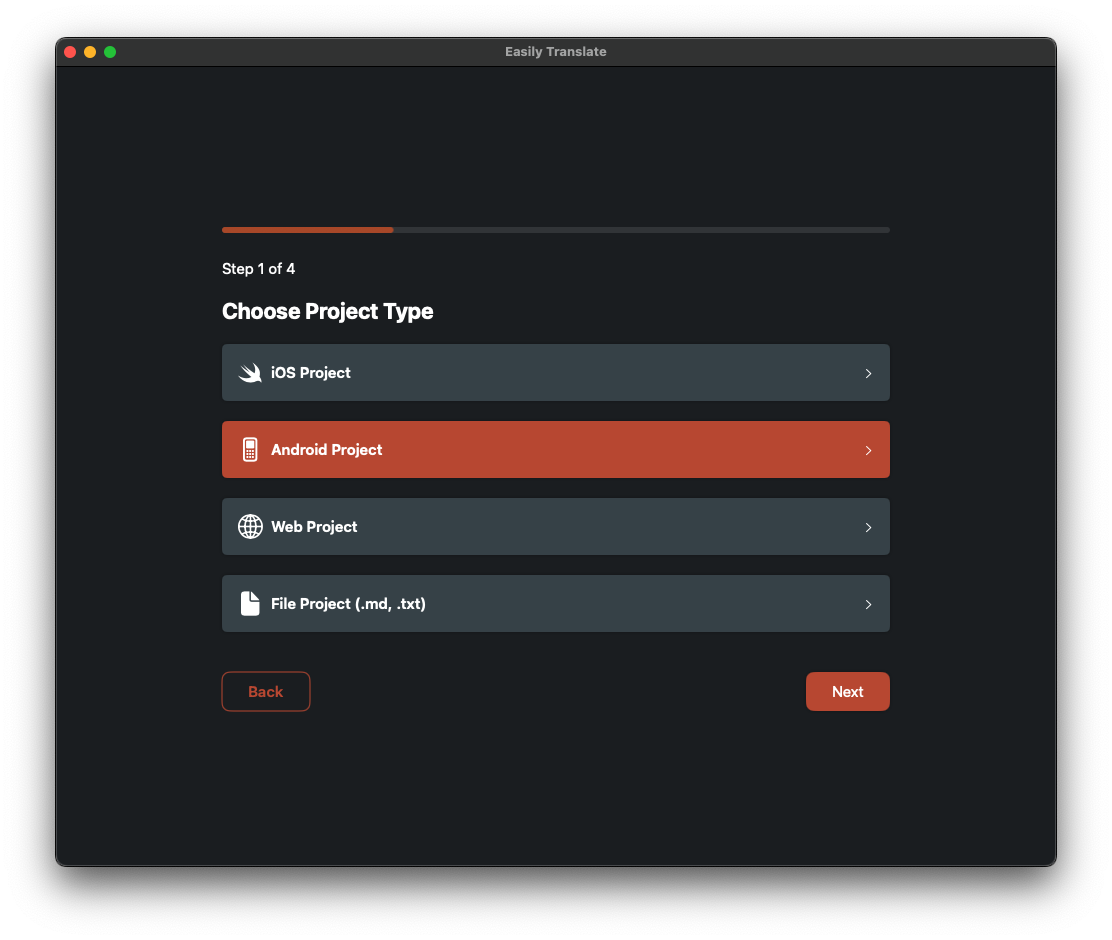
Task: Expand the iOS Project row chevron
Action: tap(868, 373)
